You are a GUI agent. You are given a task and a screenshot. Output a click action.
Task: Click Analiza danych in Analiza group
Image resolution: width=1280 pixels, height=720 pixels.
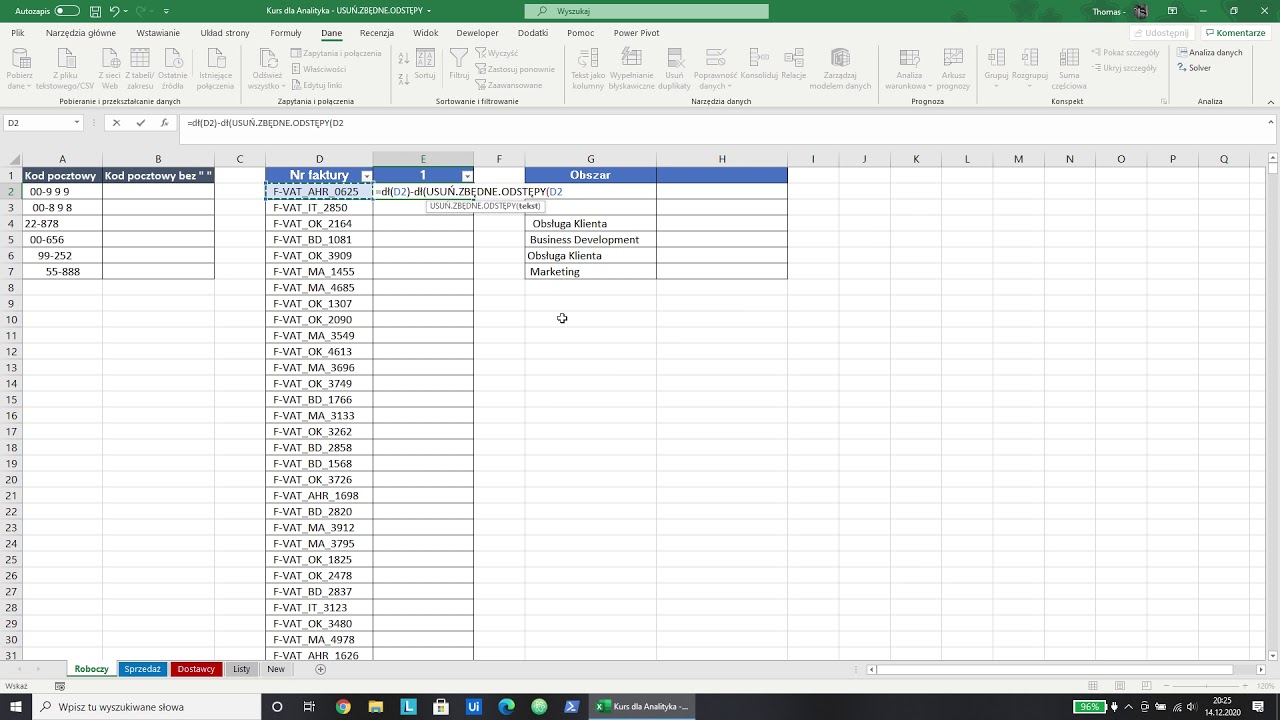pyautogui.click(x=1210, y=53)
